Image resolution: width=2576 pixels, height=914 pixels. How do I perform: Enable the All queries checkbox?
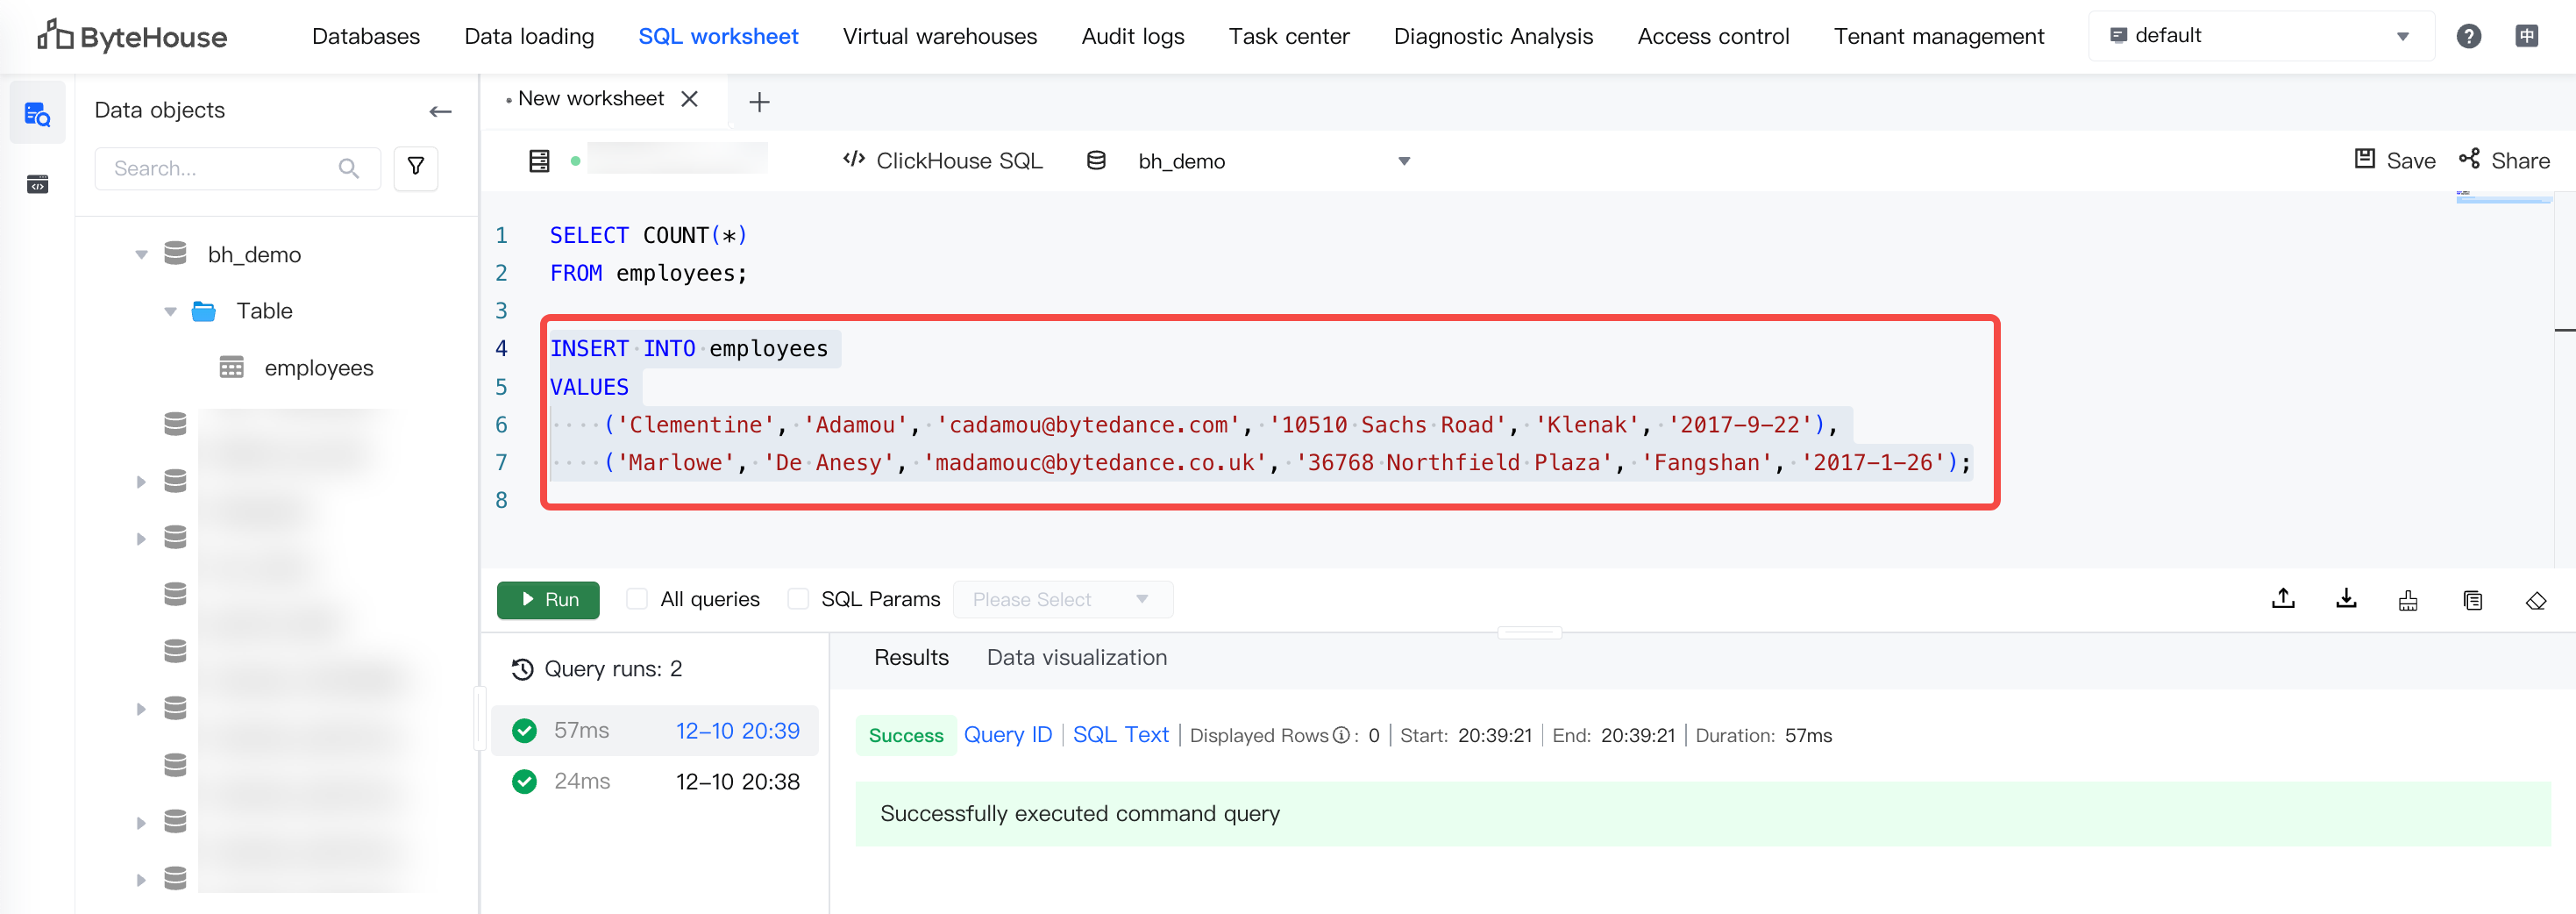636,599
